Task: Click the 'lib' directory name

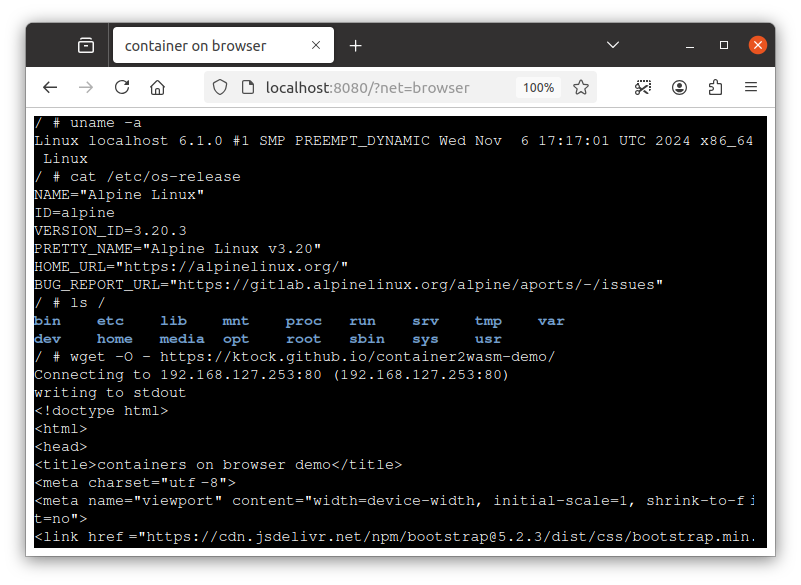Action: tap(173, 321)
